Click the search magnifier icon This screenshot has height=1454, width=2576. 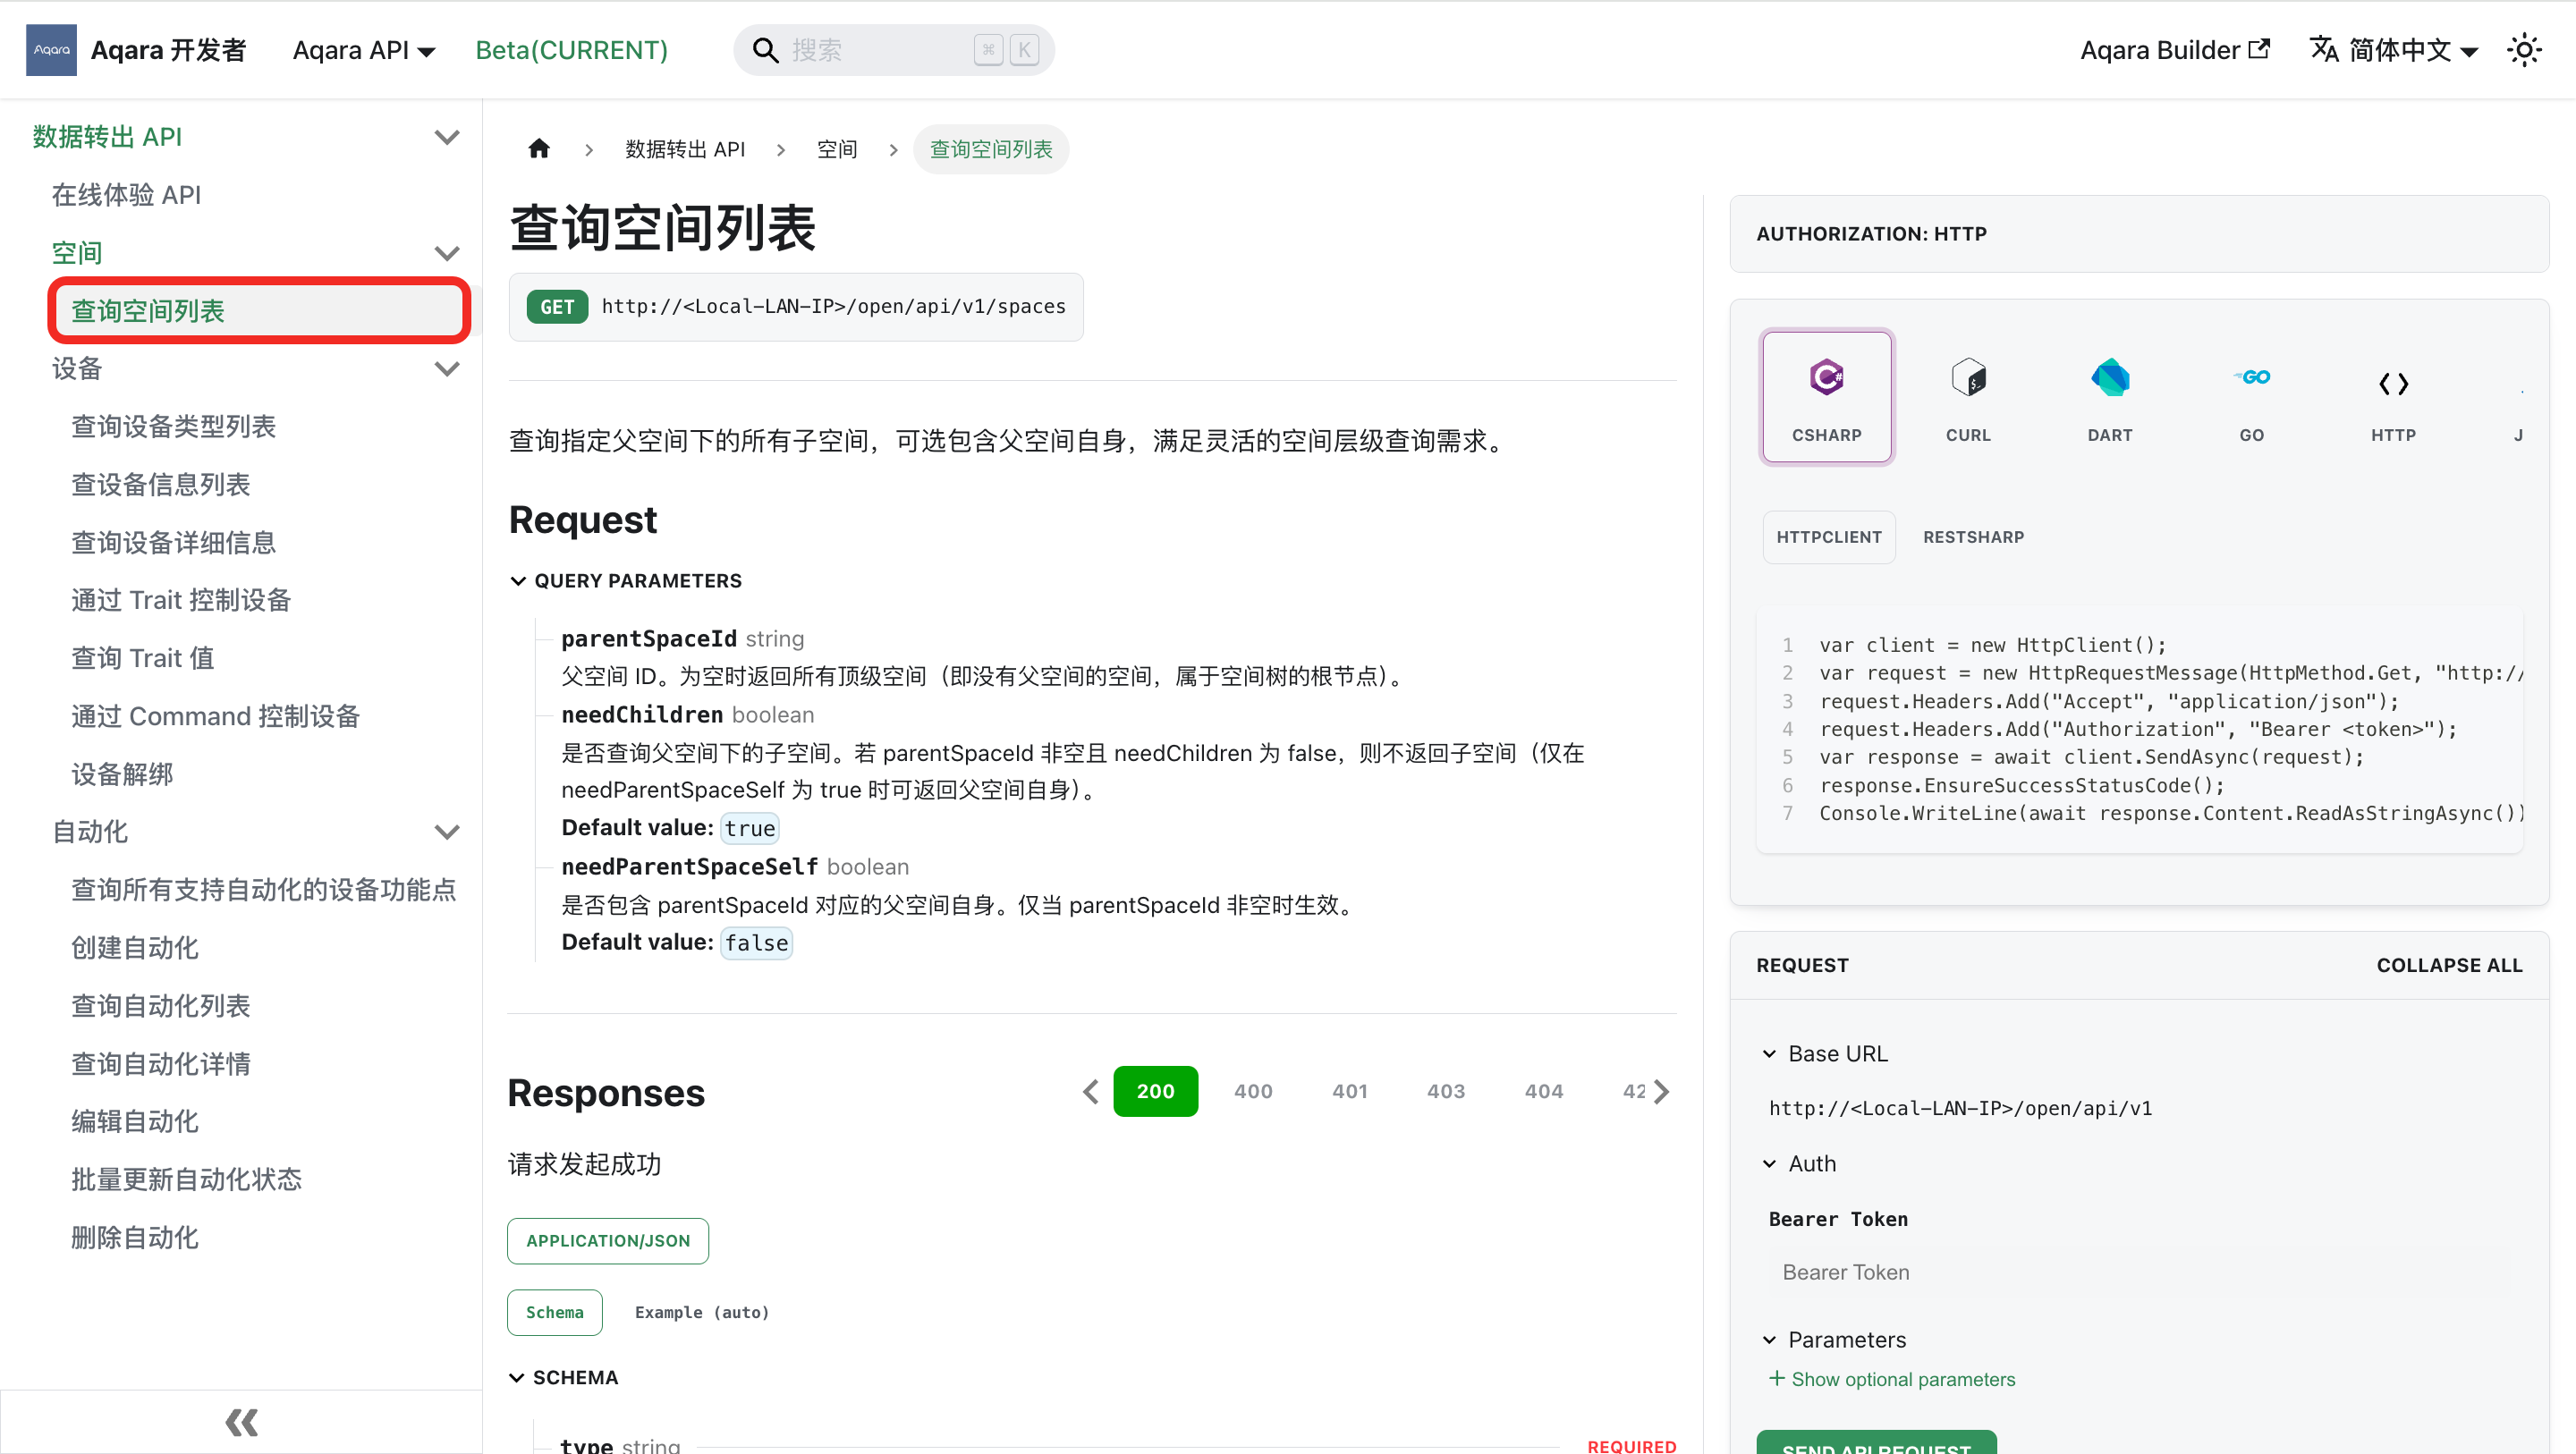tap(765, 50)
